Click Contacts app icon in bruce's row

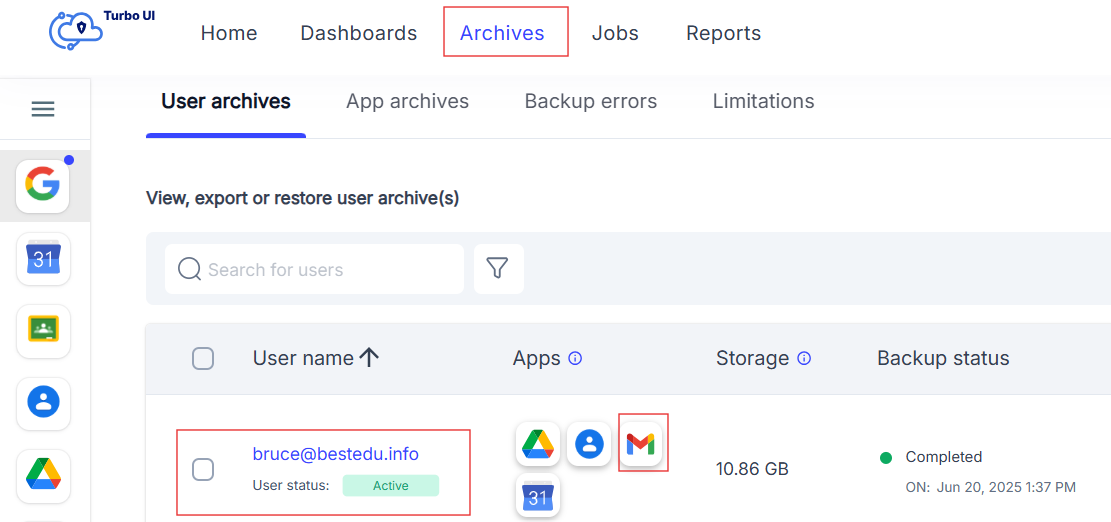pyautogui.click(x=589, y=444)
